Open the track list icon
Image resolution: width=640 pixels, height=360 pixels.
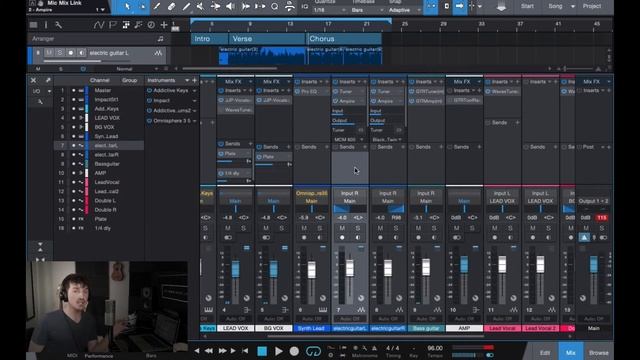[x=33, y=25]
